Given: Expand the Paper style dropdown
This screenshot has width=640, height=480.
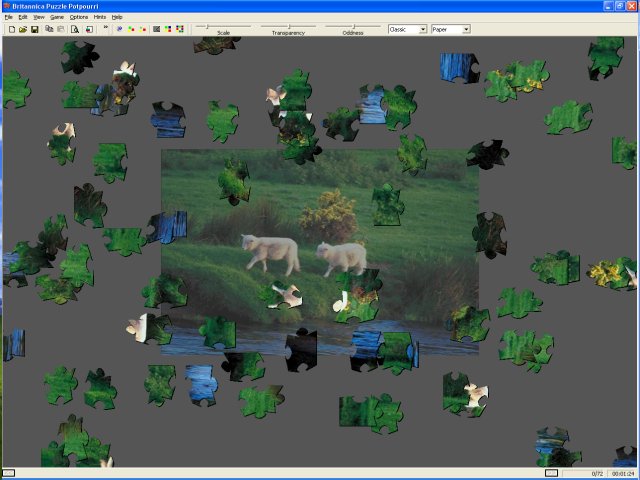Looking at the screenshot, I should (451, 29).
